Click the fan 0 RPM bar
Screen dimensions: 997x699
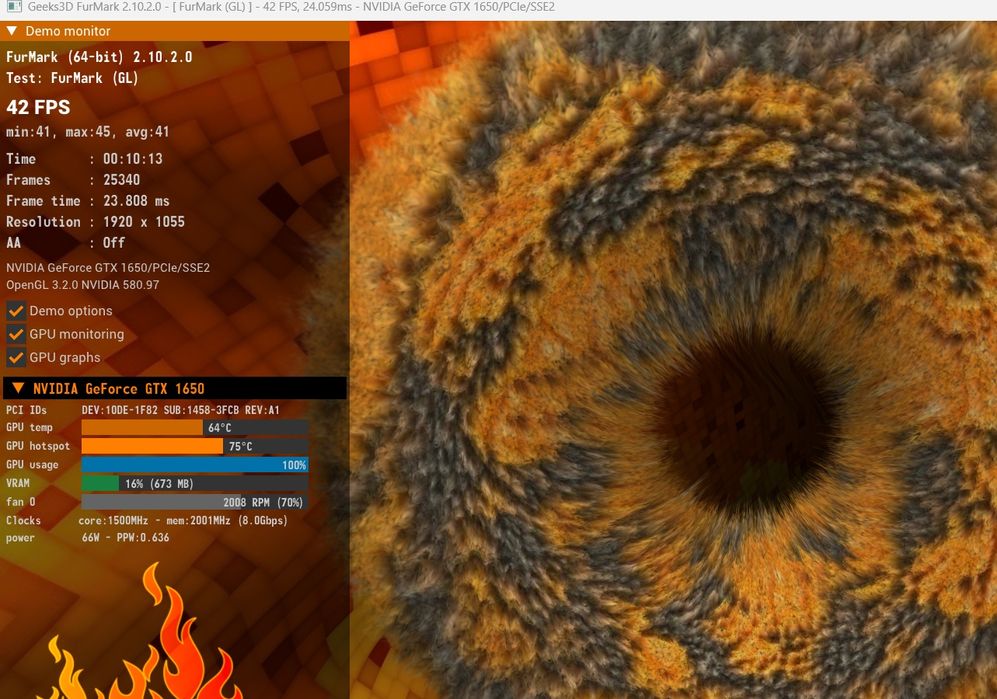pyautogui.click(x=195, y=502)
